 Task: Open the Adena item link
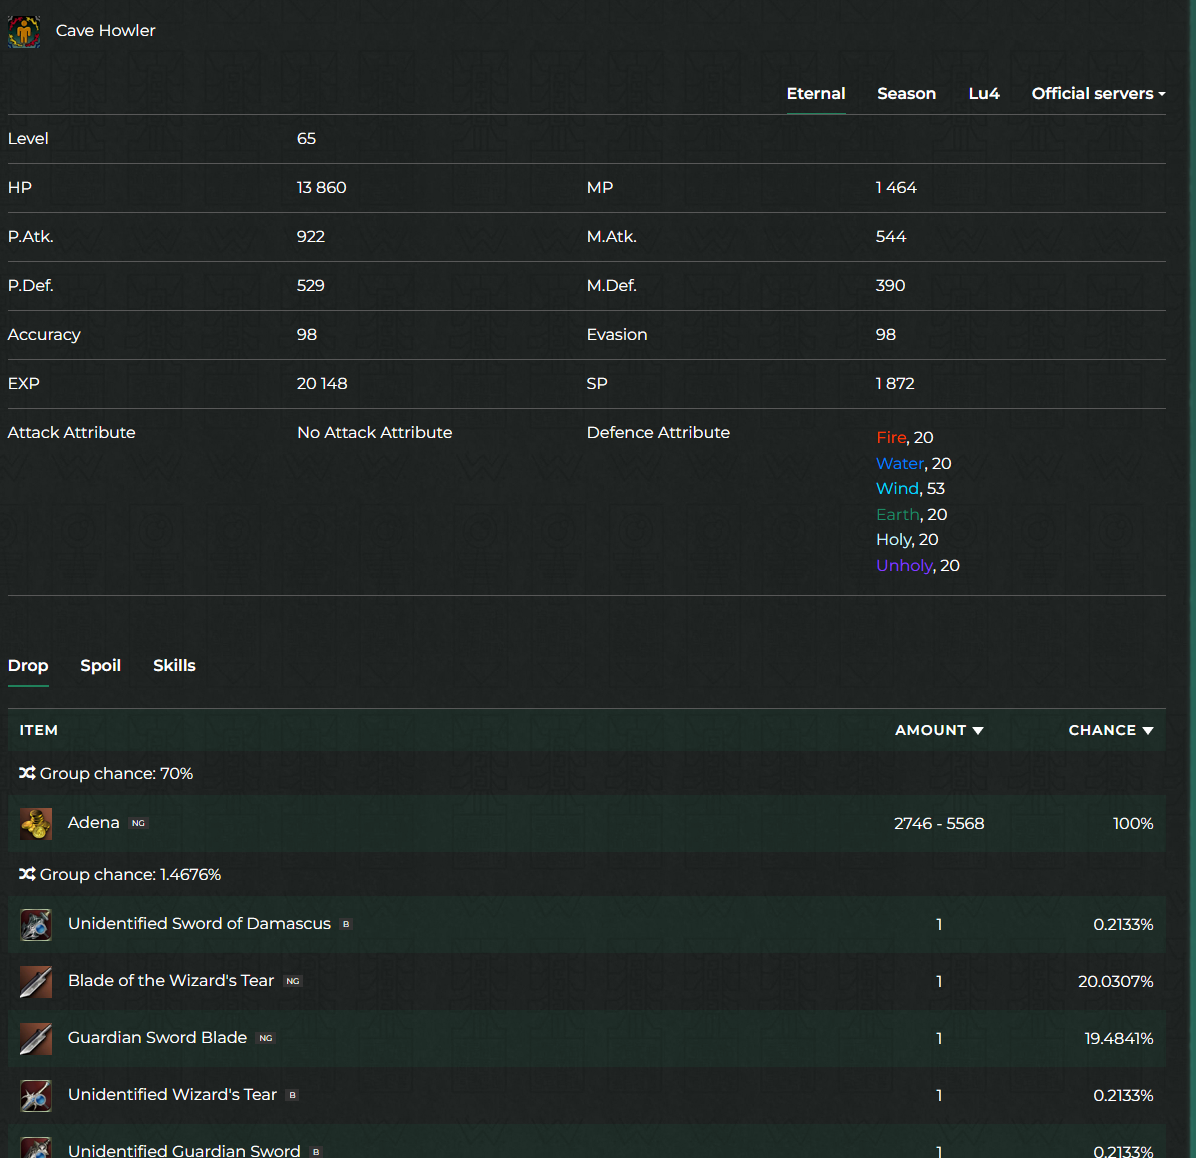tap(94, 823)
